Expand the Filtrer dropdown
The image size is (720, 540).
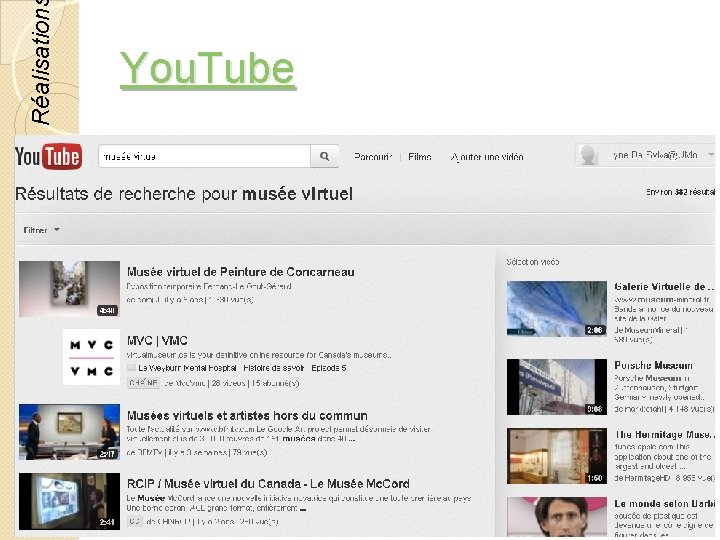41,230
